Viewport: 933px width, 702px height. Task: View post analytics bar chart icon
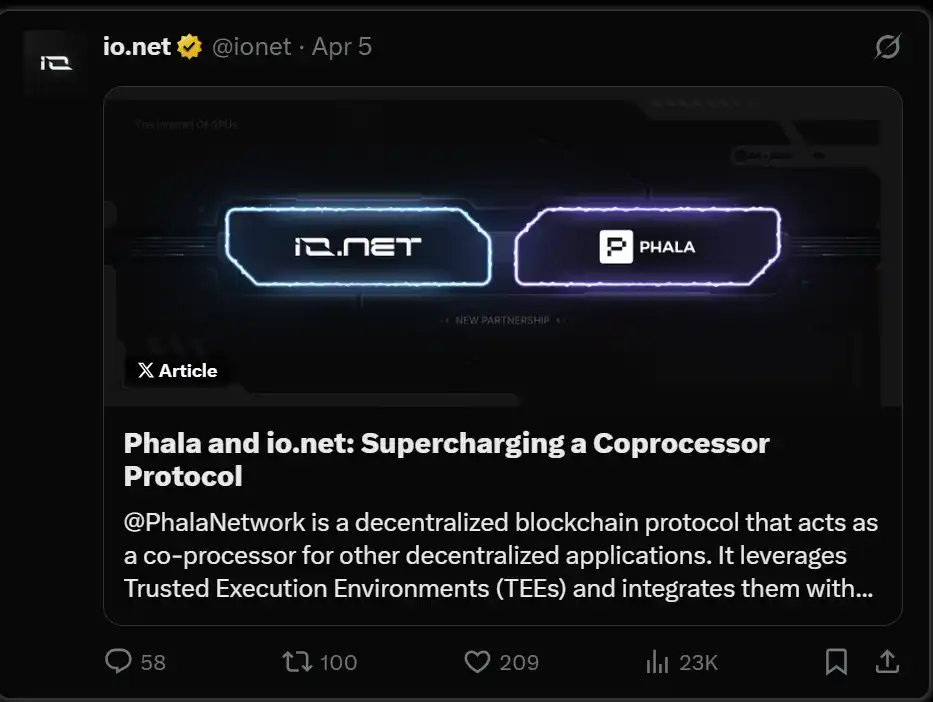[x=657, y=661]
